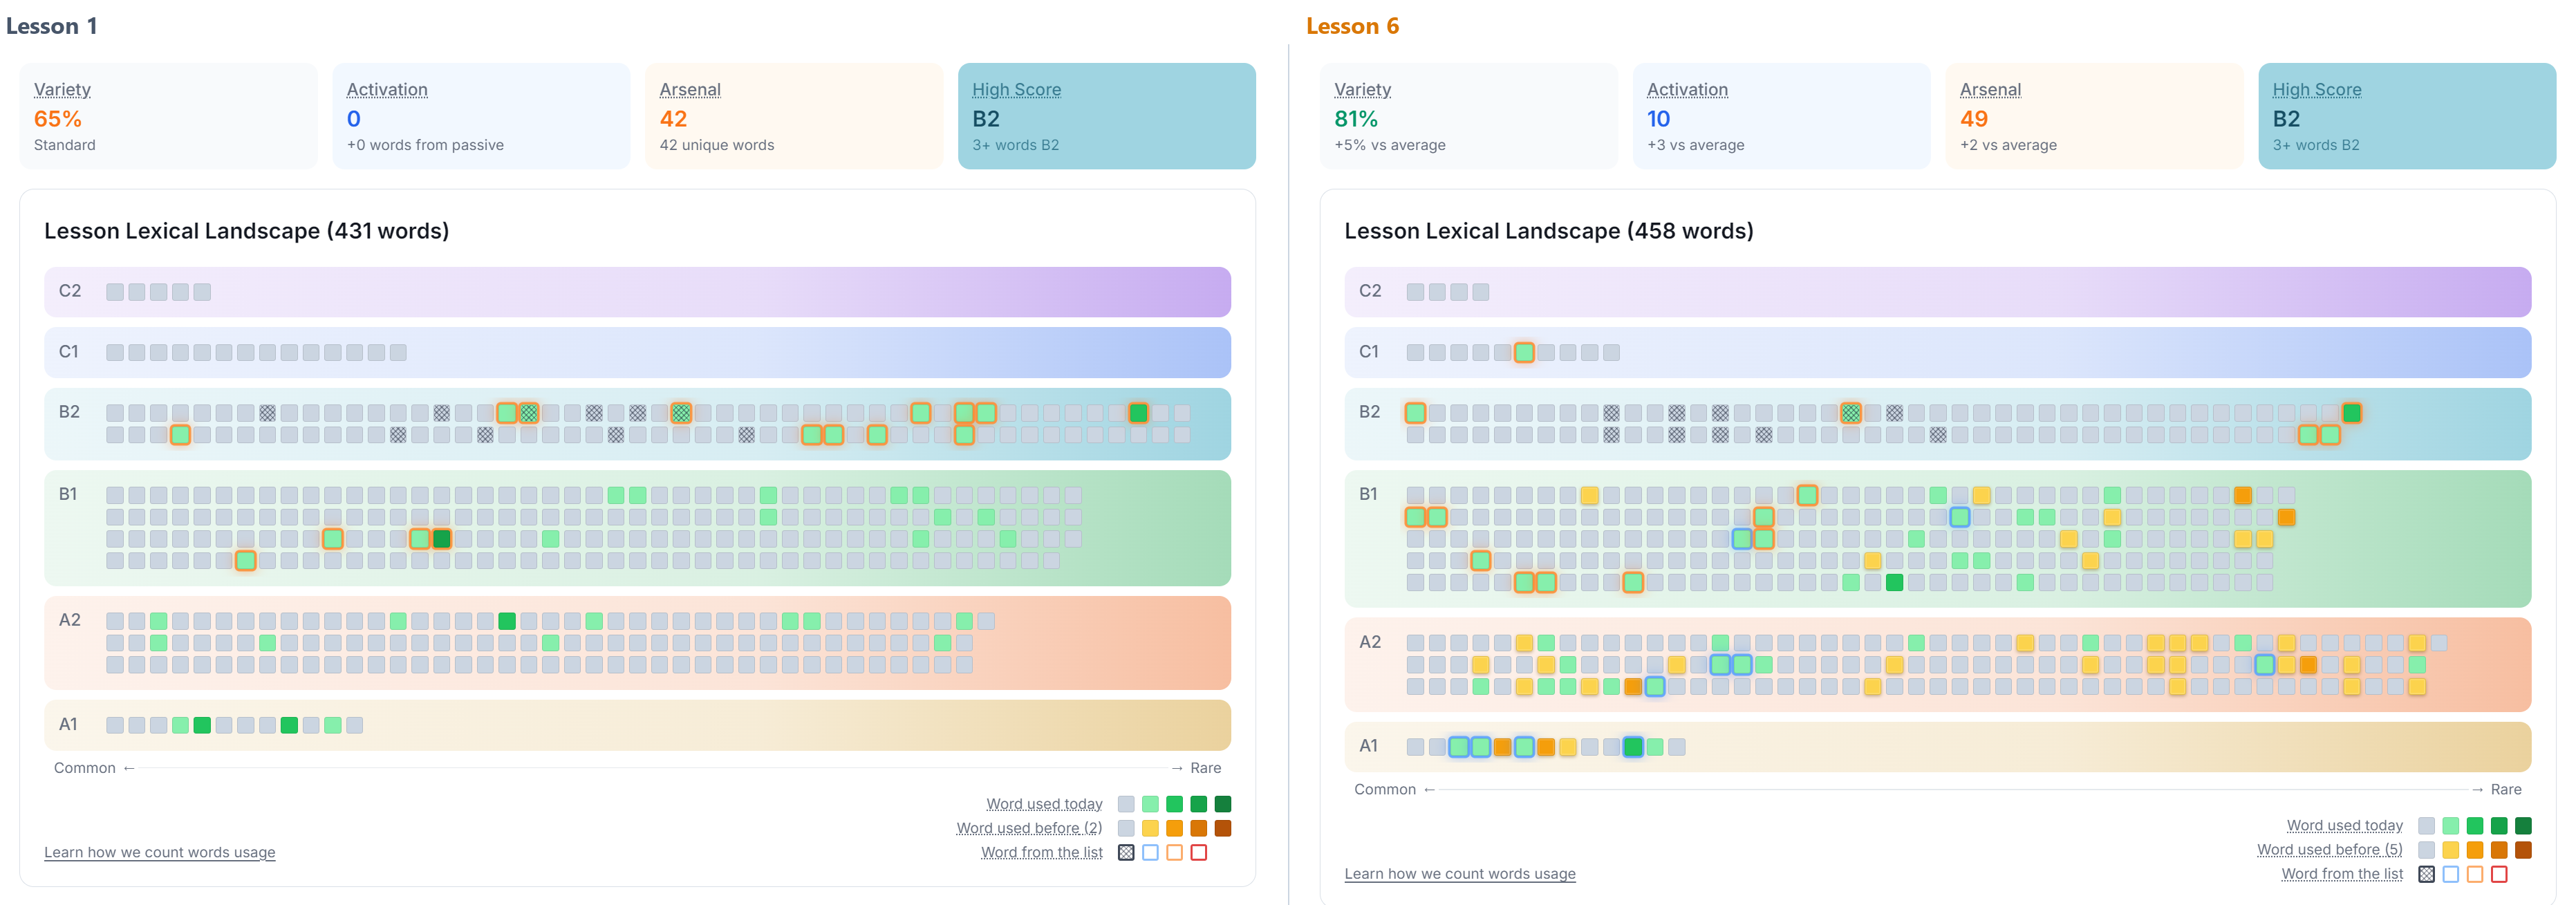The image size is (2576, 905).
Task: Click the darkest green swatch in Lesson 1 legend
Action: (x=1222, y=804)
